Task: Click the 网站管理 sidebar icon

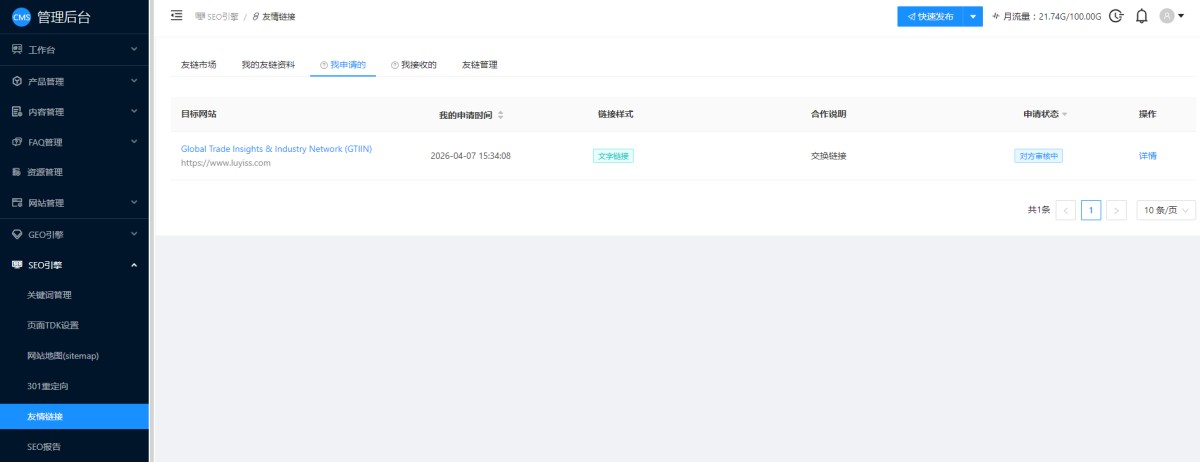Action: click(17, 202)
